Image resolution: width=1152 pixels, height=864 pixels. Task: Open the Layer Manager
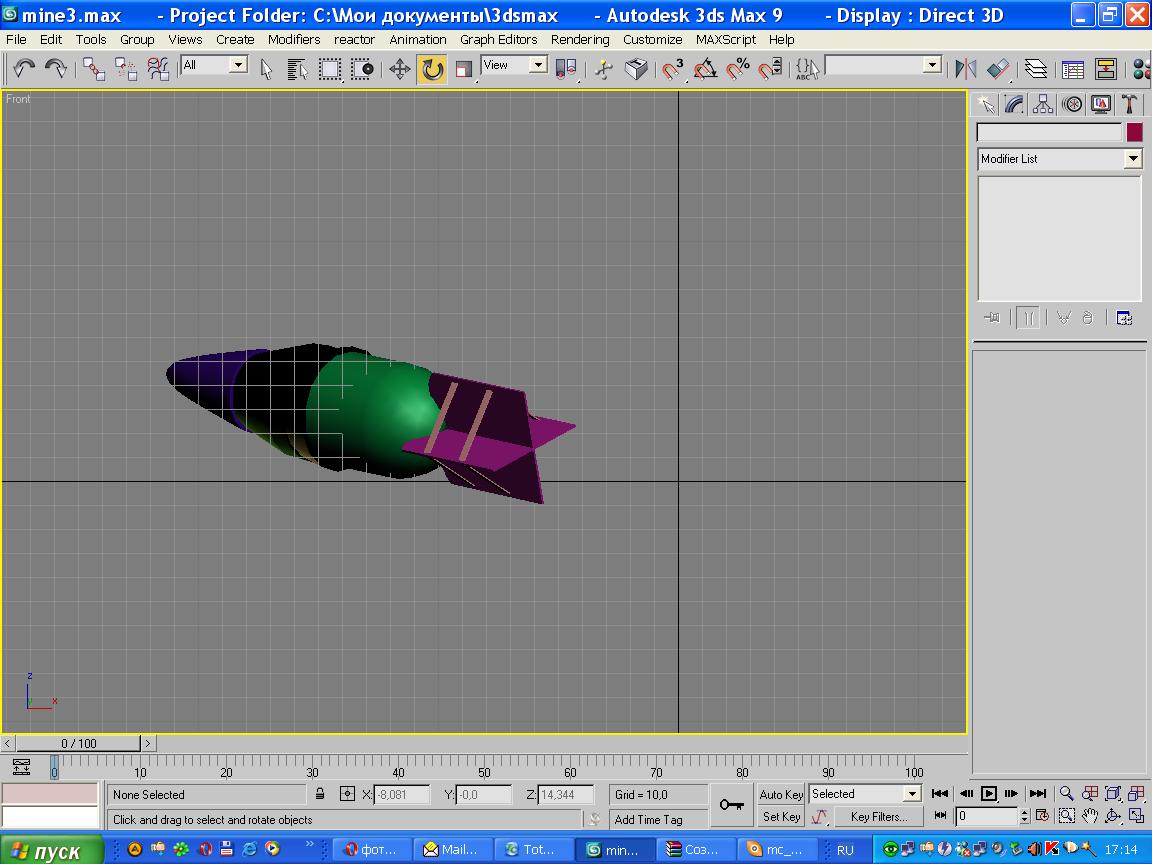tap(1036, 69)
